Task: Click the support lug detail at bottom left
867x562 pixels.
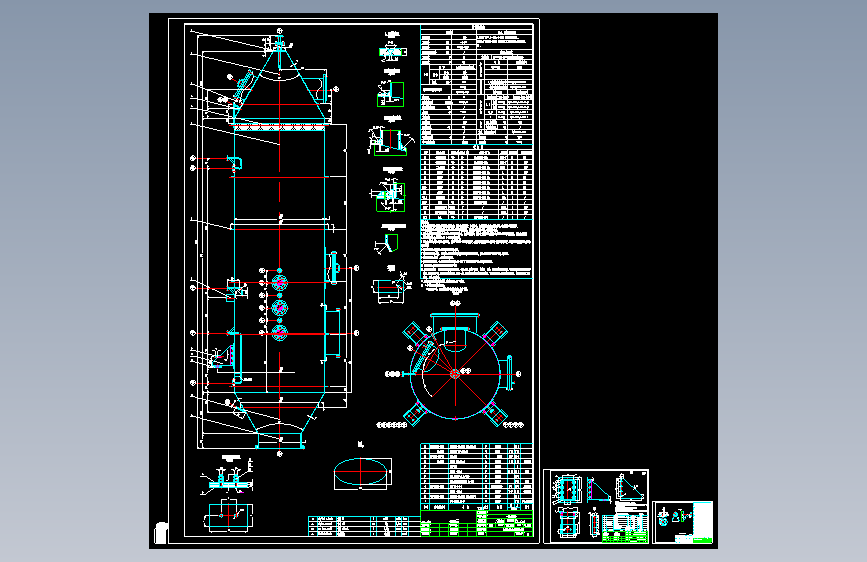Action: click(228, 480)
